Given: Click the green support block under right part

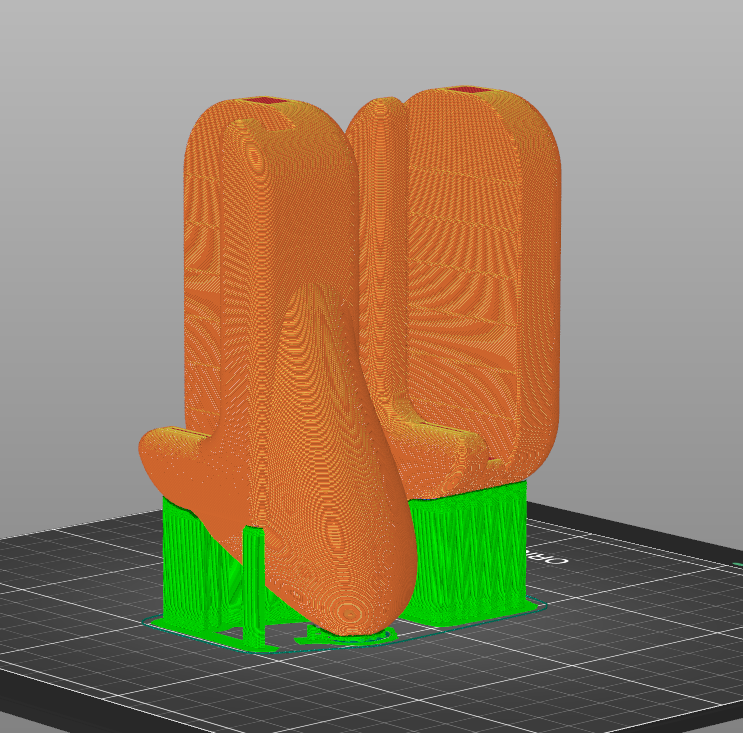Looking at the screenshot, I should (x=467, y=554).
